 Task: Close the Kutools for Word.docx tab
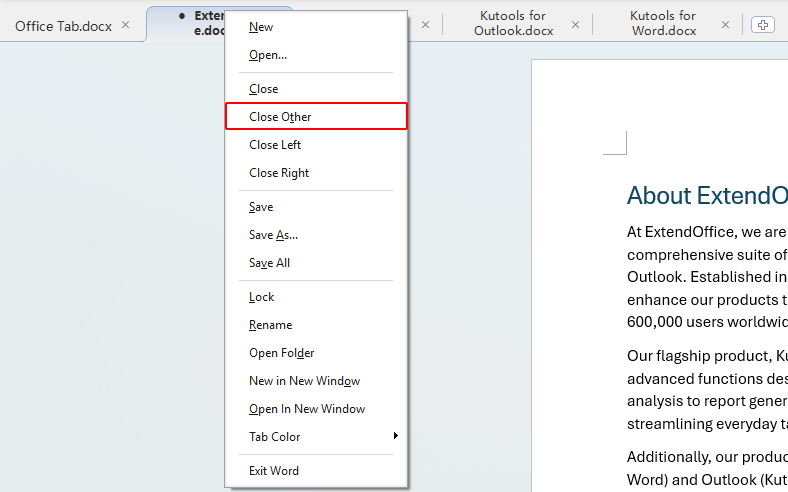(x=725, y=25)
